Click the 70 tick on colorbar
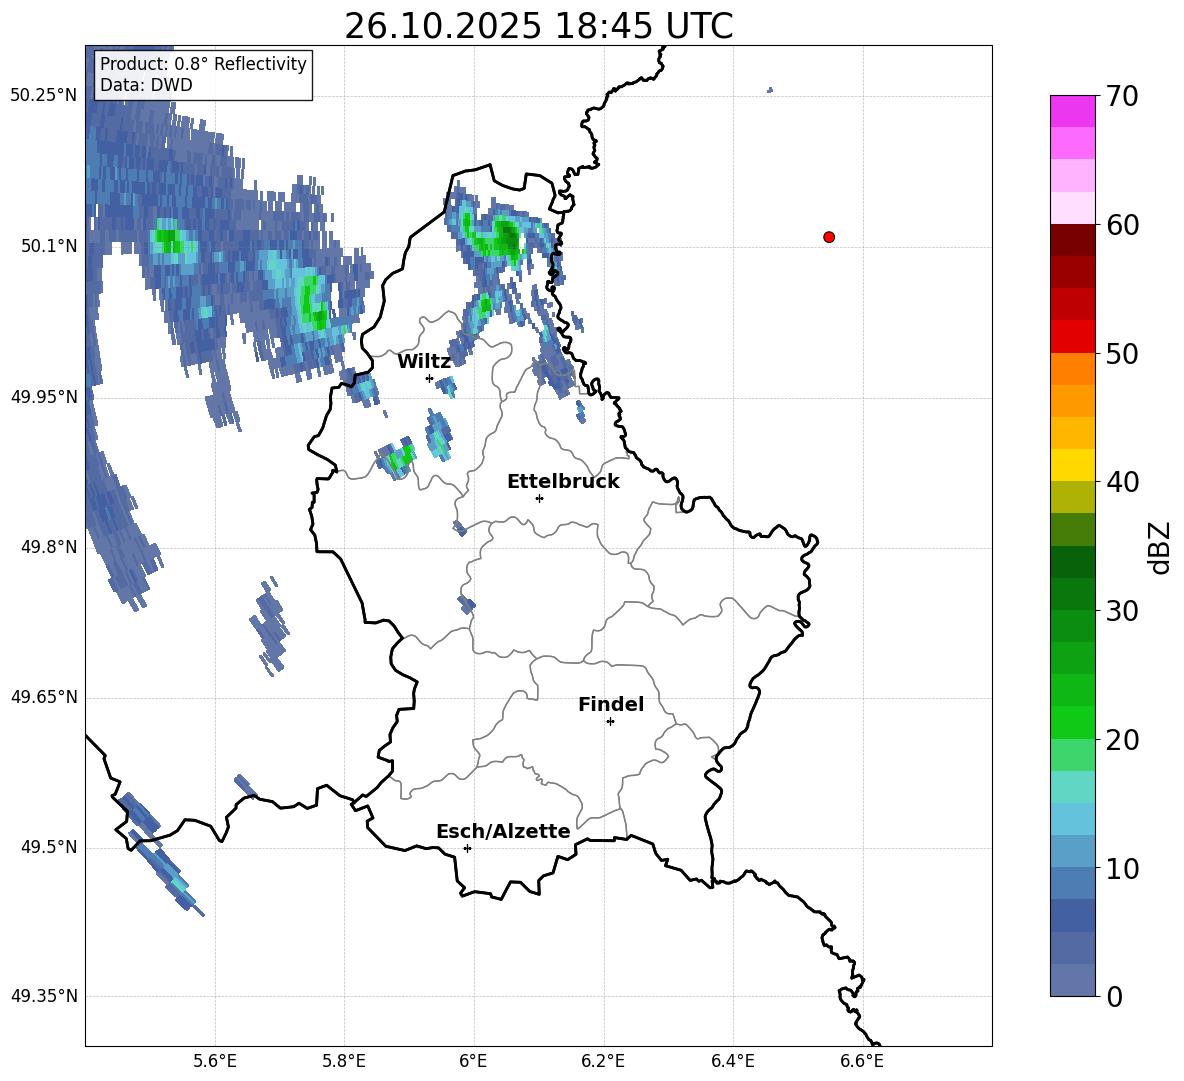The width and height of the screenshot is (1184, 1081). pos(1122,97)
